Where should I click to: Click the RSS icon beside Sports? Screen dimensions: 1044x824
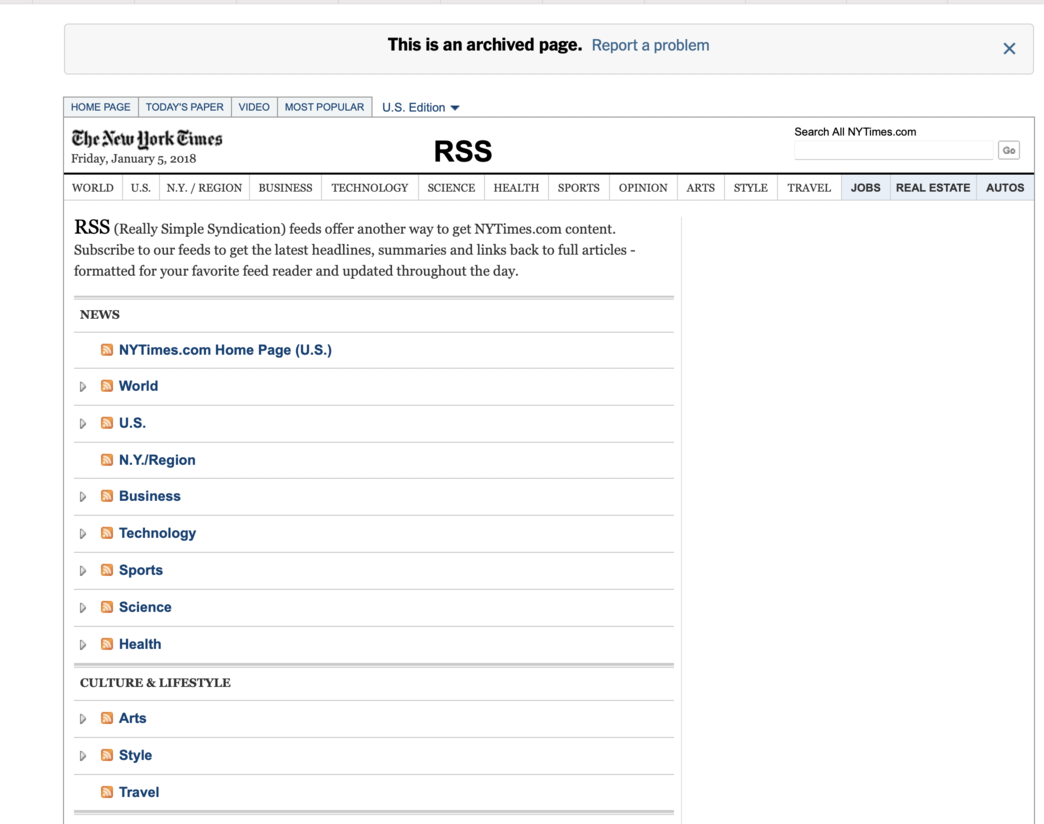pyautogui.click(x=107, y=570)
